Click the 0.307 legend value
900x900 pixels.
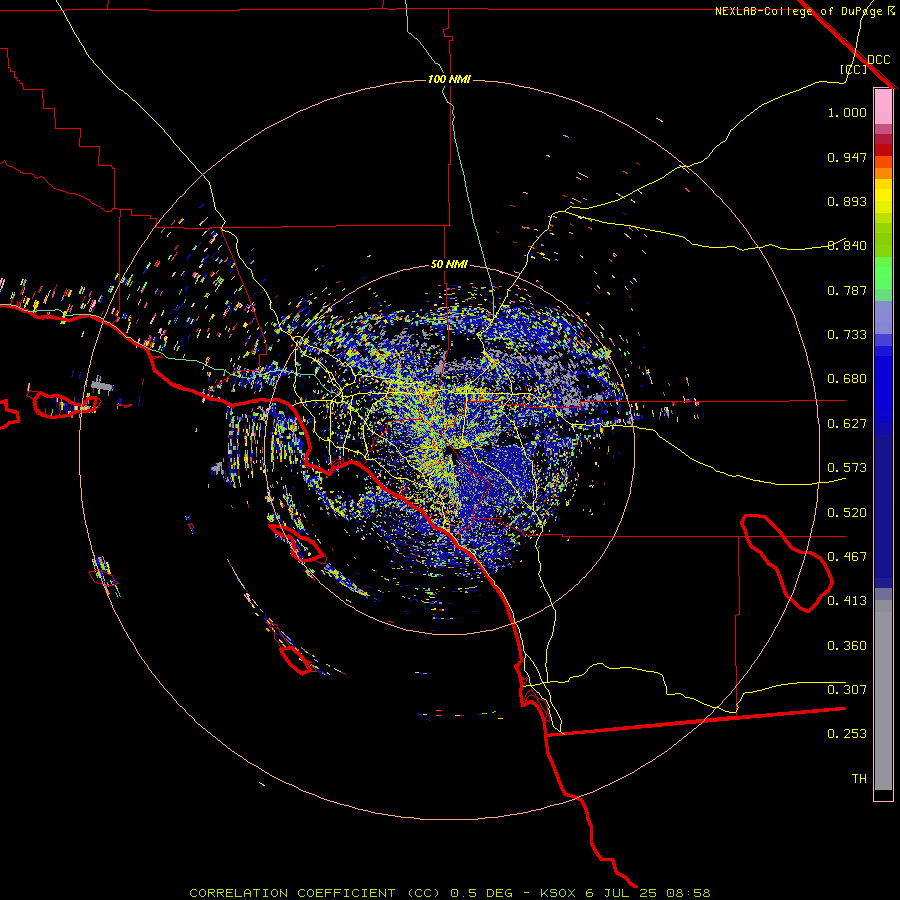tap(847, 690)
